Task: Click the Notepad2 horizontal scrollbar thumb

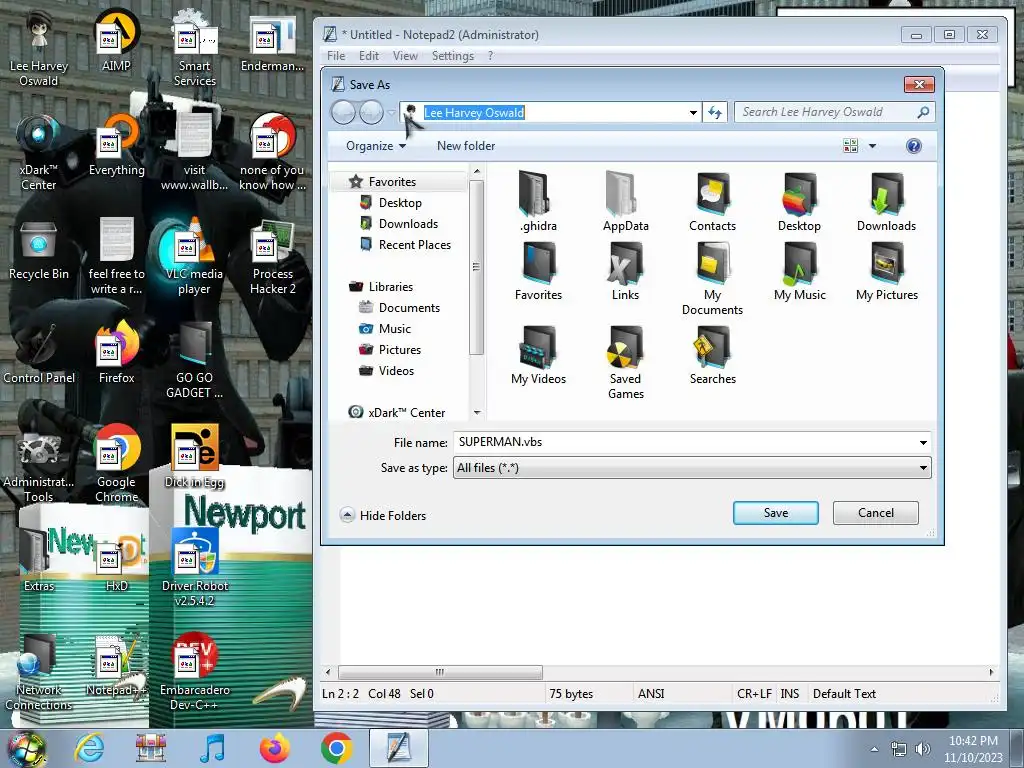Action: click(440, 672)
